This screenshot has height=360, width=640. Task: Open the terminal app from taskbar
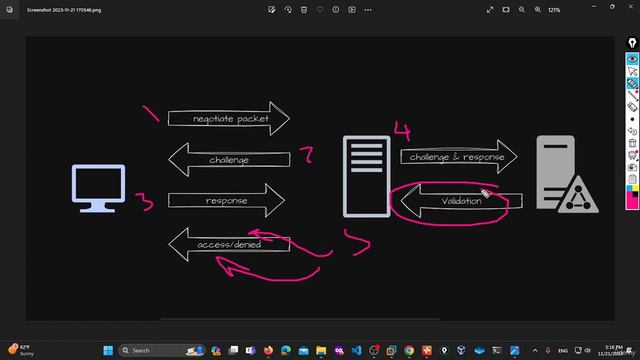497,350
